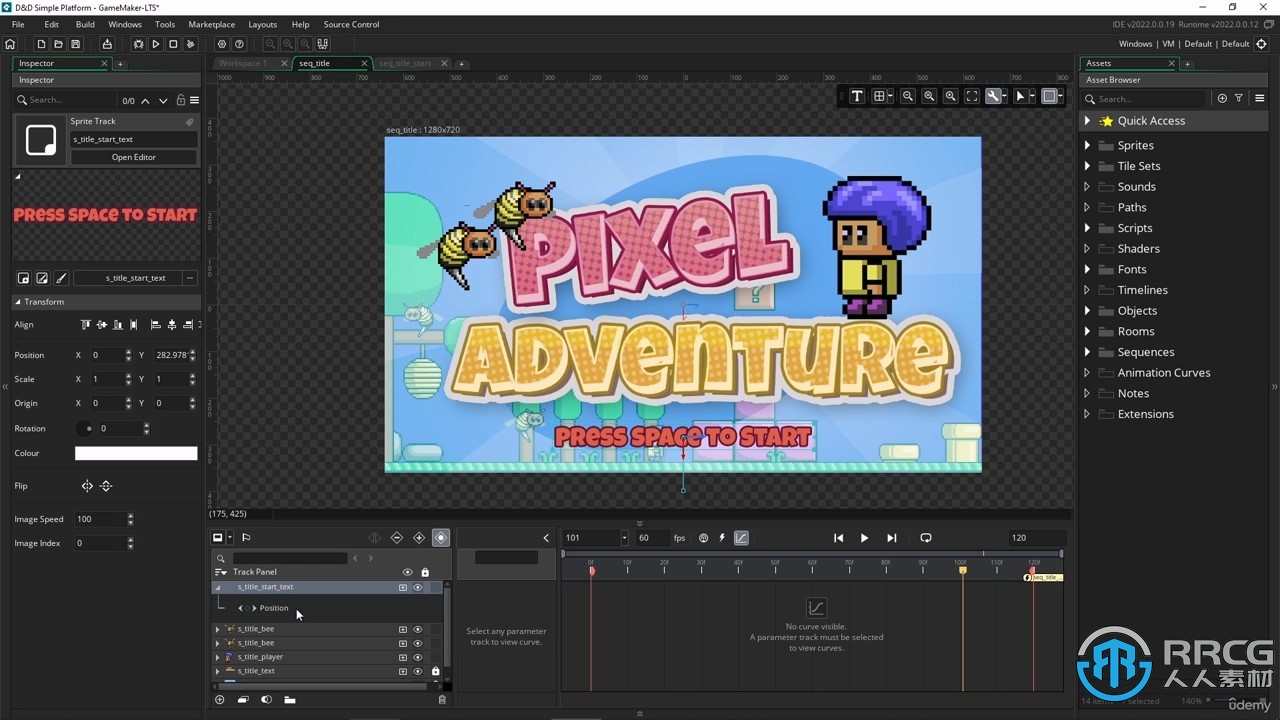Viewport: 1280px width, 720px height.
Task: Run the game from main toolbar
Action: (156, 44)
